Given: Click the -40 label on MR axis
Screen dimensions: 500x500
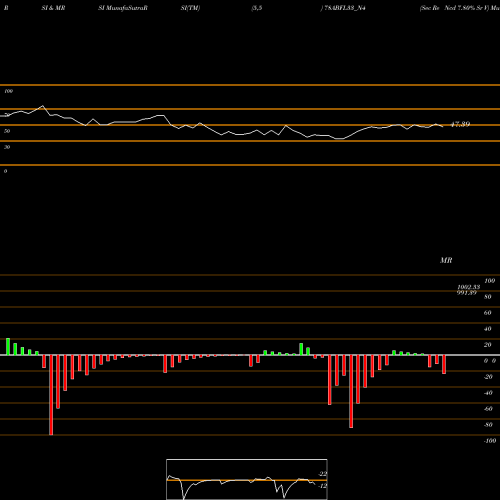Looking at the screenshot, I should click(488, 393).
